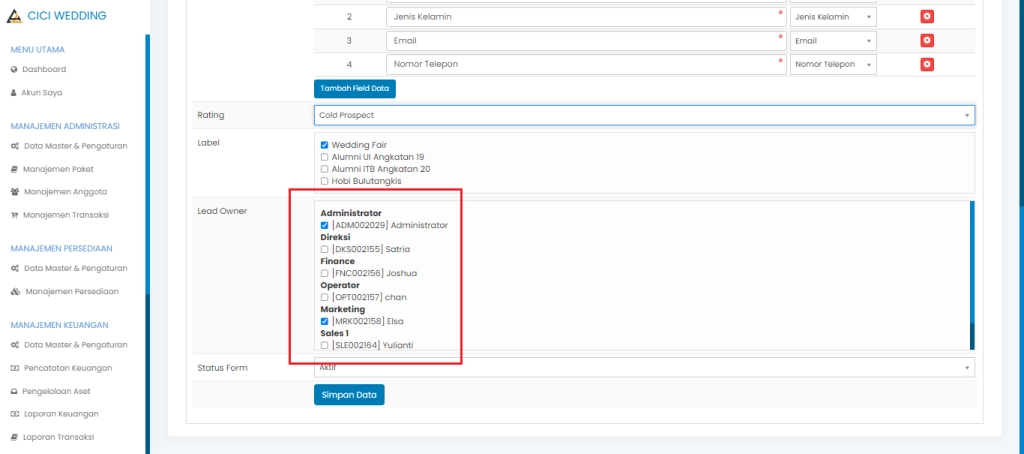The height and width of the screenshot is (454, 1024).
Task: Click the Akun Saya user icon
Action: pyautogui.click(x=14, y=92)
